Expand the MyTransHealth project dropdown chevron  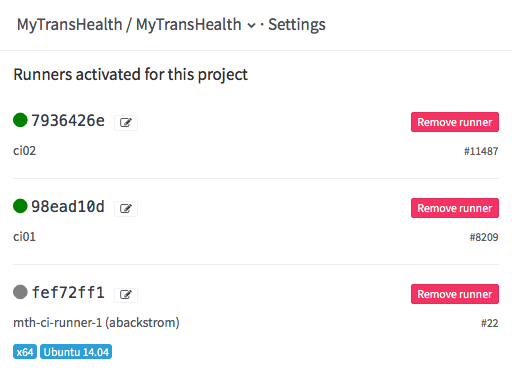click(251, 26)
